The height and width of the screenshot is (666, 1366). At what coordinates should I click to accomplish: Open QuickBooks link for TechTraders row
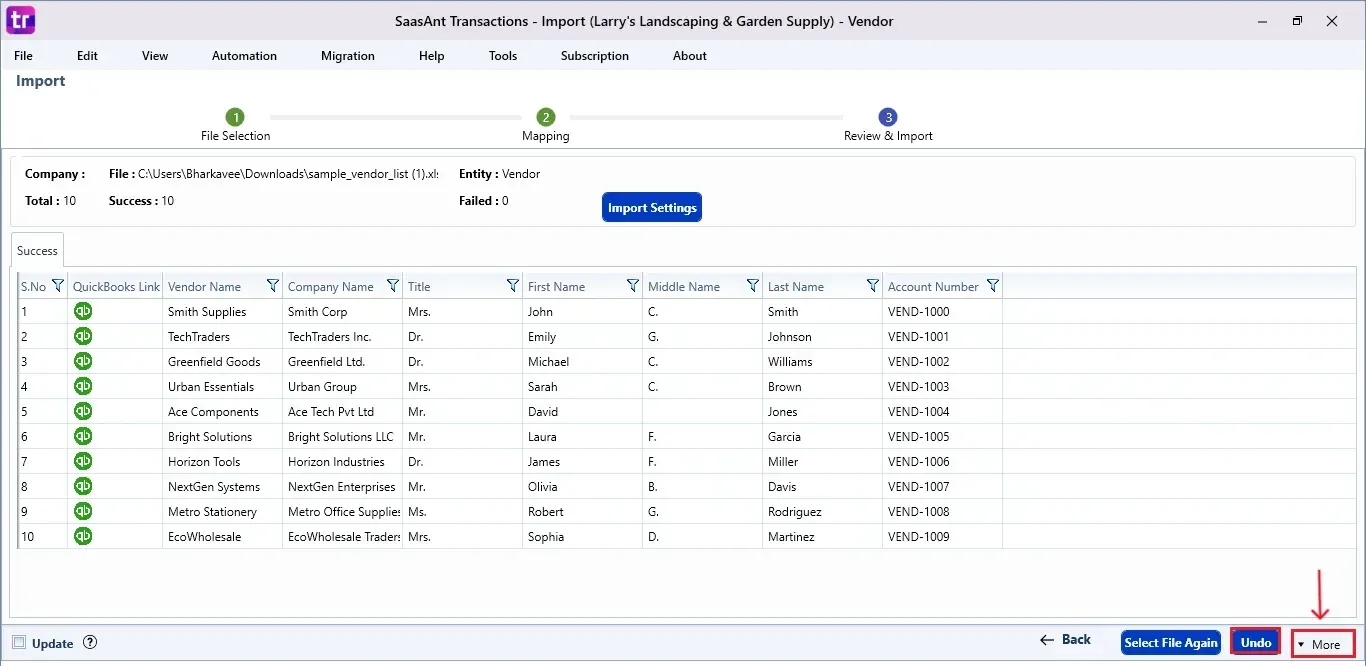coord(83,336)
